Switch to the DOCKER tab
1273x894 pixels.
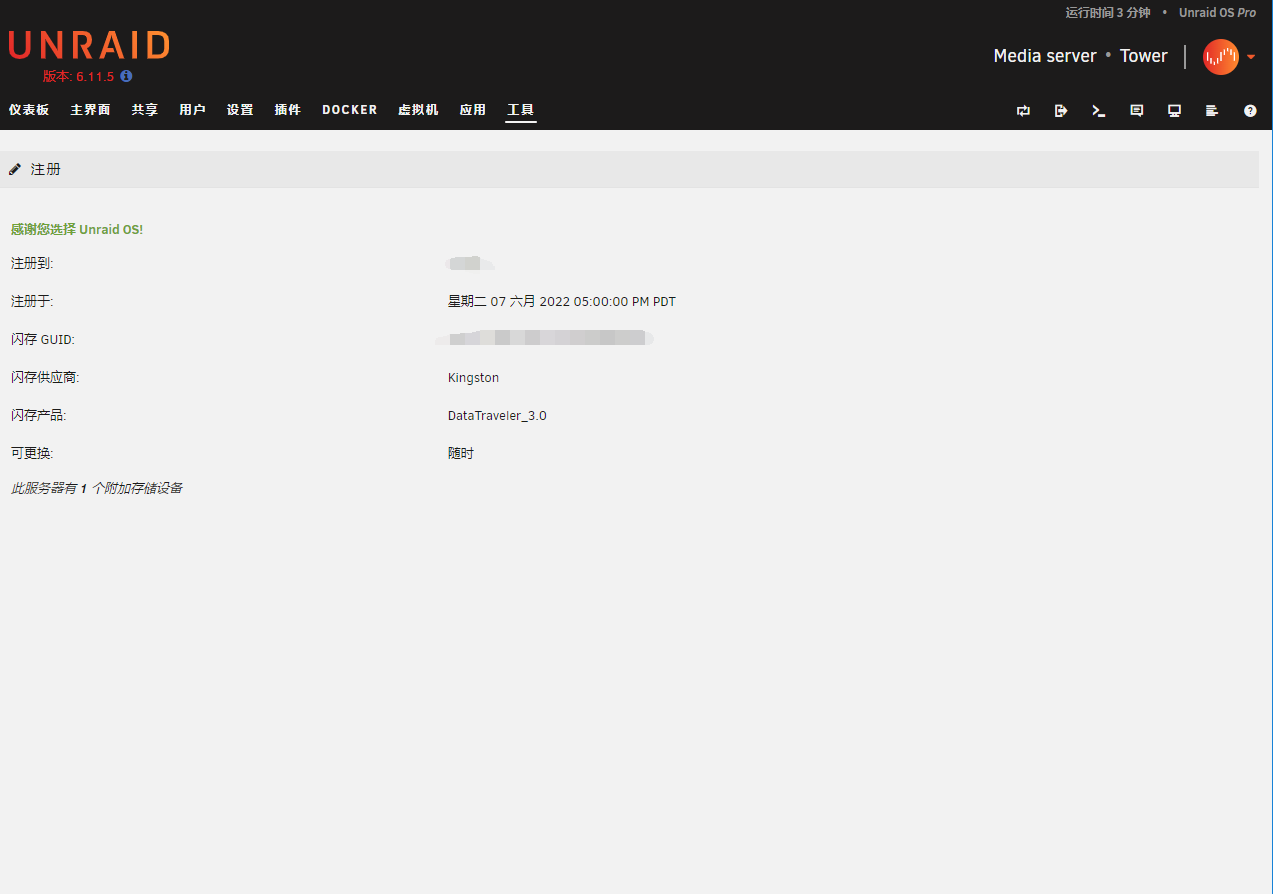click(349, 110)
